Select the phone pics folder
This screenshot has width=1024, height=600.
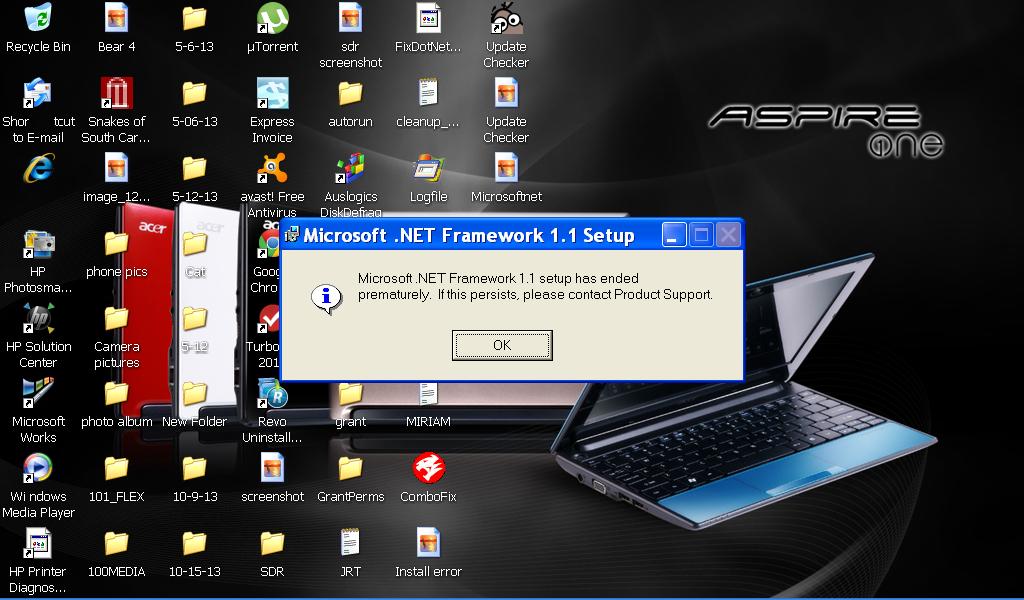[x=116, y=244]
